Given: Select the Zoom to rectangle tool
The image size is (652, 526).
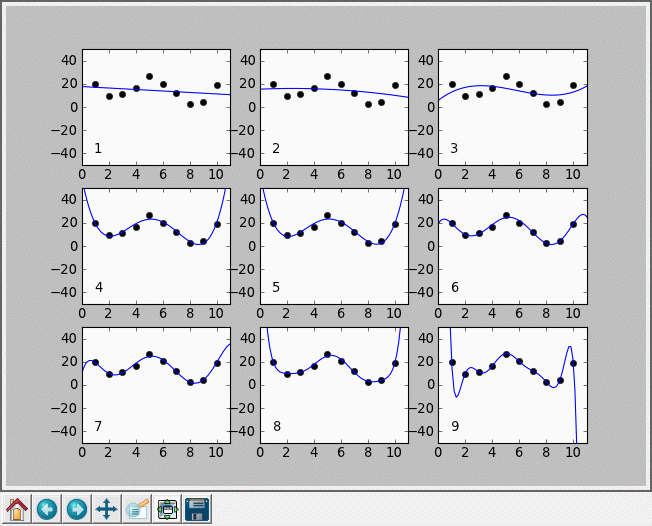Looking at the screenshot, I should click(x=137, y=509).
